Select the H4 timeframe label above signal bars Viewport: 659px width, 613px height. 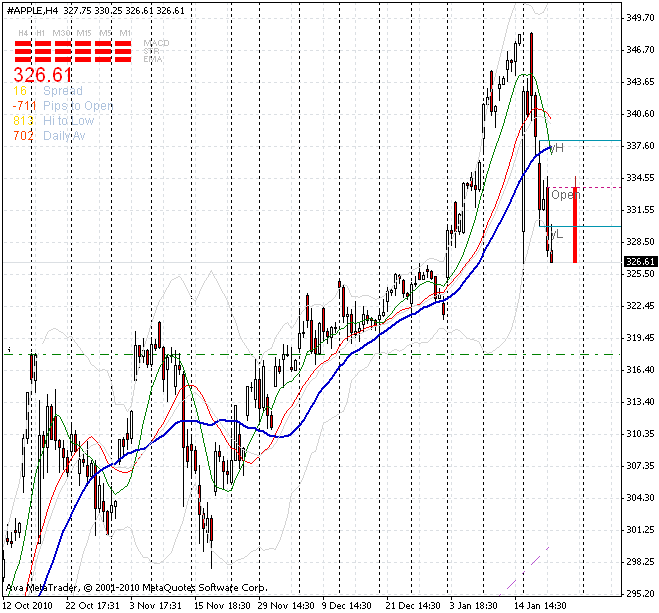23,33
